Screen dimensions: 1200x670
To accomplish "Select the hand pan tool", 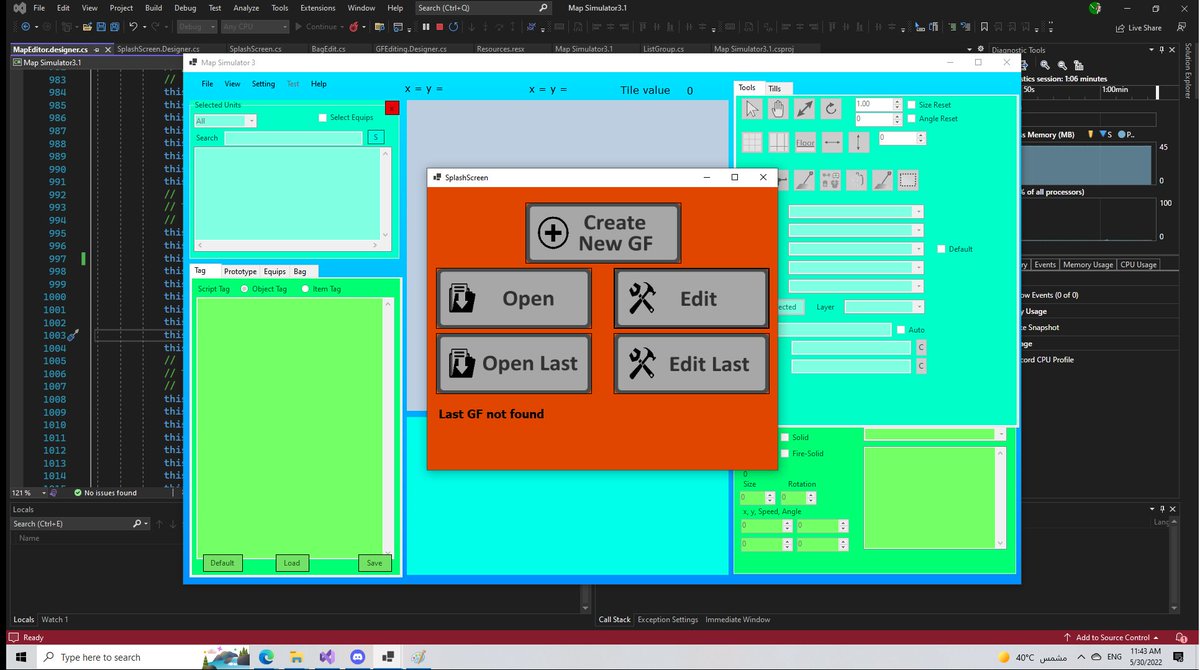I will click(x=778, y=108).
